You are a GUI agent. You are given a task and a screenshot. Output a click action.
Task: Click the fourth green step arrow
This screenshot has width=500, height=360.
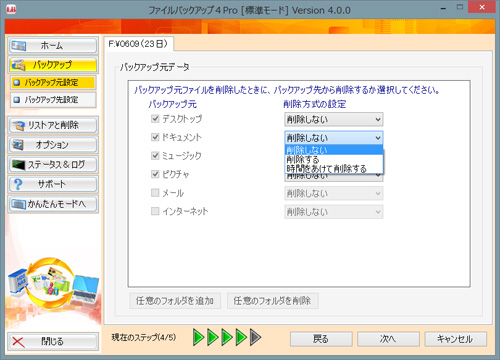[241, 337]
